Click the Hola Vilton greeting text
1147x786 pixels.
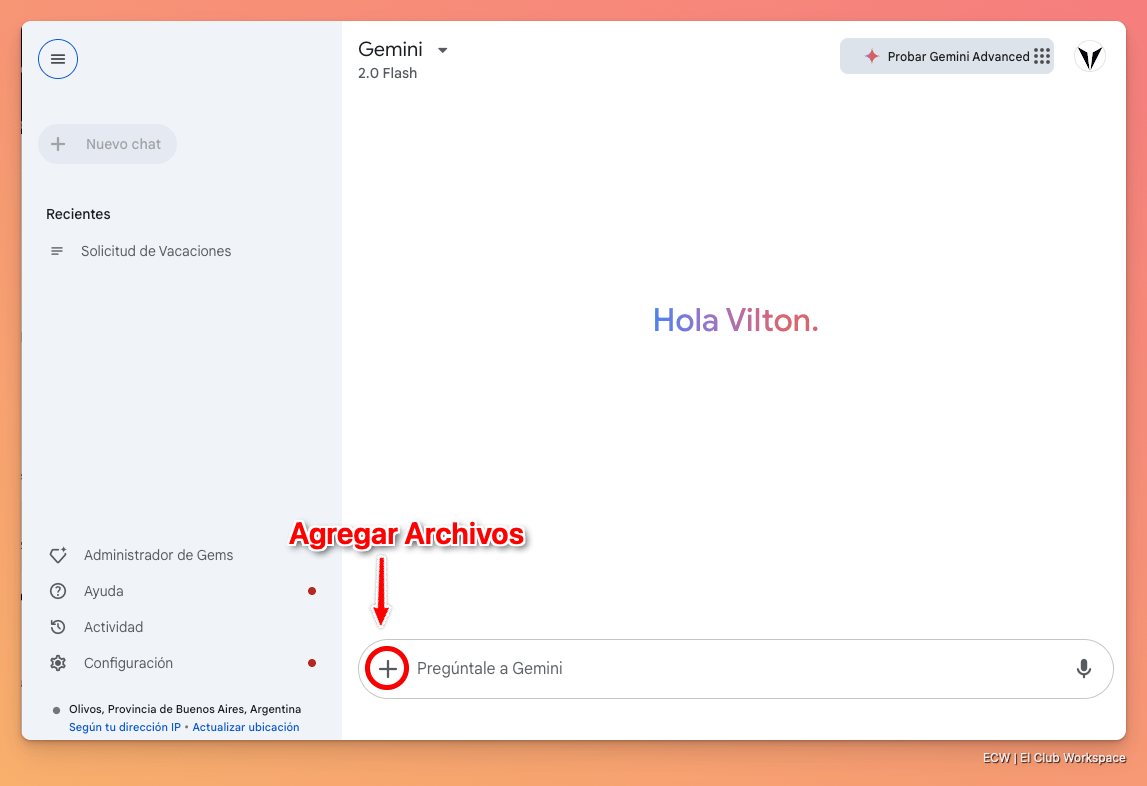coord(735,321)
